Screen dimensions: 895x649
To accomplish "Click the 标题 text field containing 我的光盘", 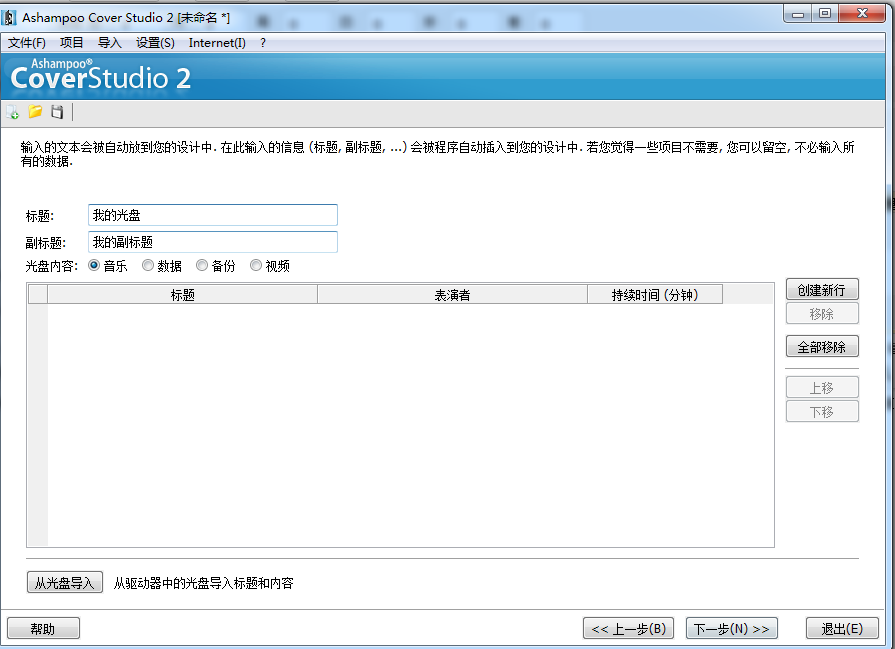I will click(x=212, y=215).
